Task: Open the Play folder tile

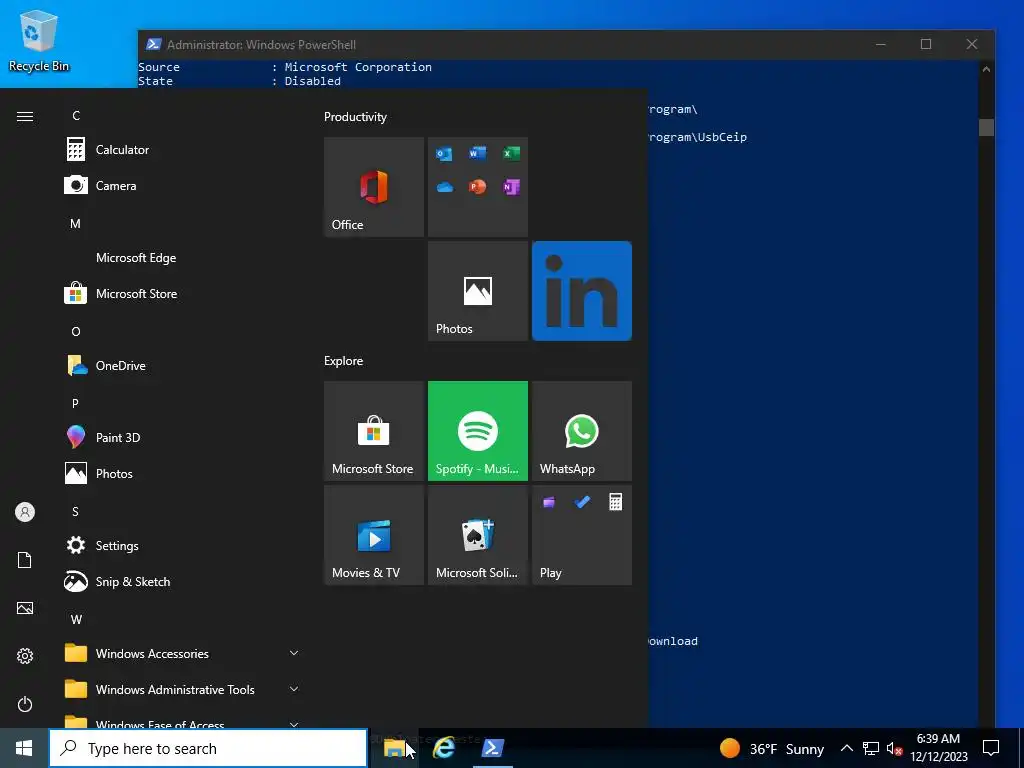Action: [x=582, y=535]
